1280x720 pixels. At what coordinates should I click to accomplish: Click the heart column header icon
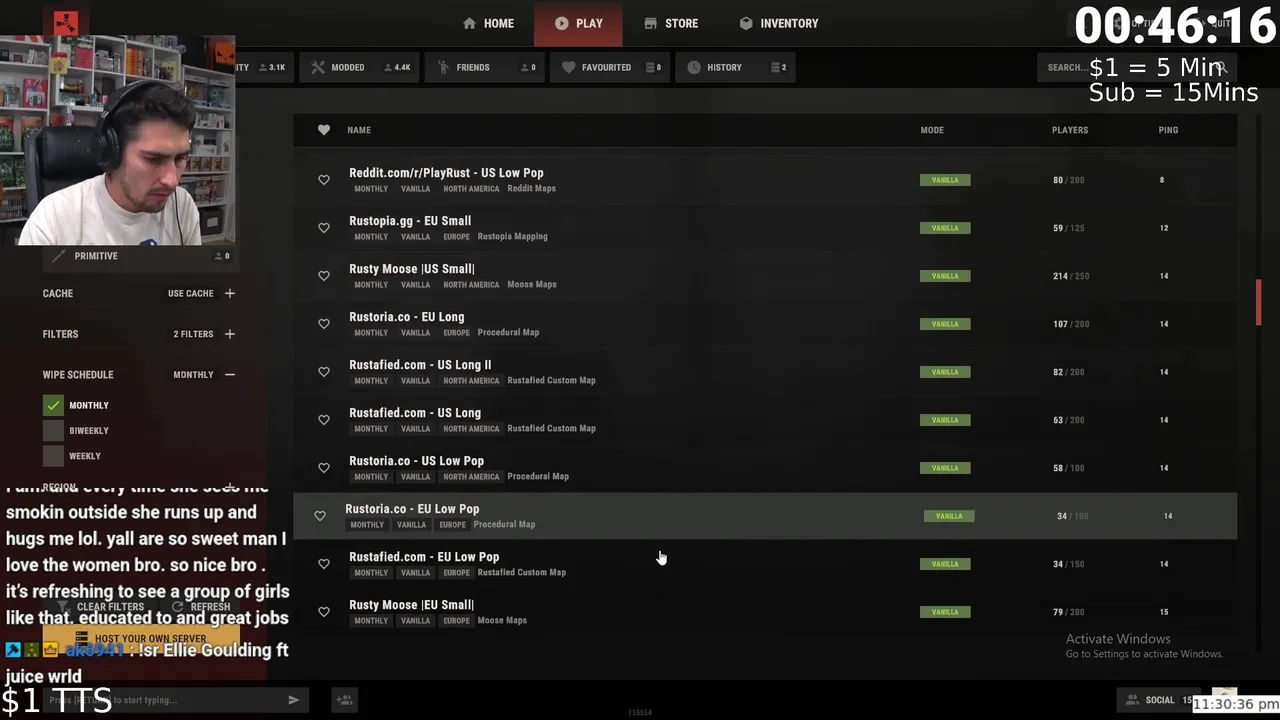pyautogui.click(x=323, y=130)
